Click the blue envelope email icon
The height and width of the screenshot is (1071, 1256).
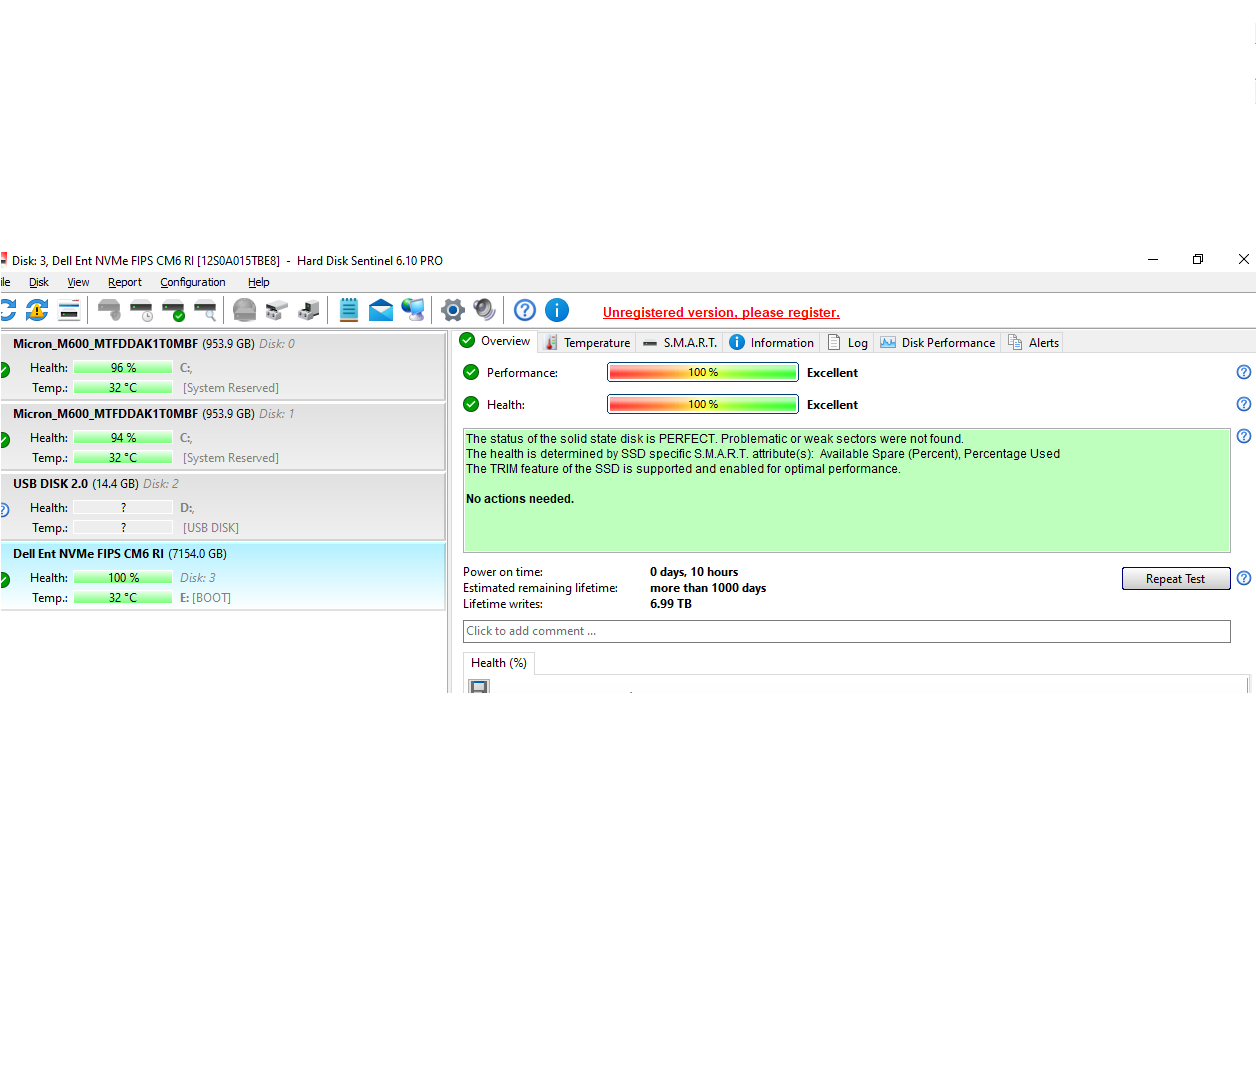coord(380,310)
